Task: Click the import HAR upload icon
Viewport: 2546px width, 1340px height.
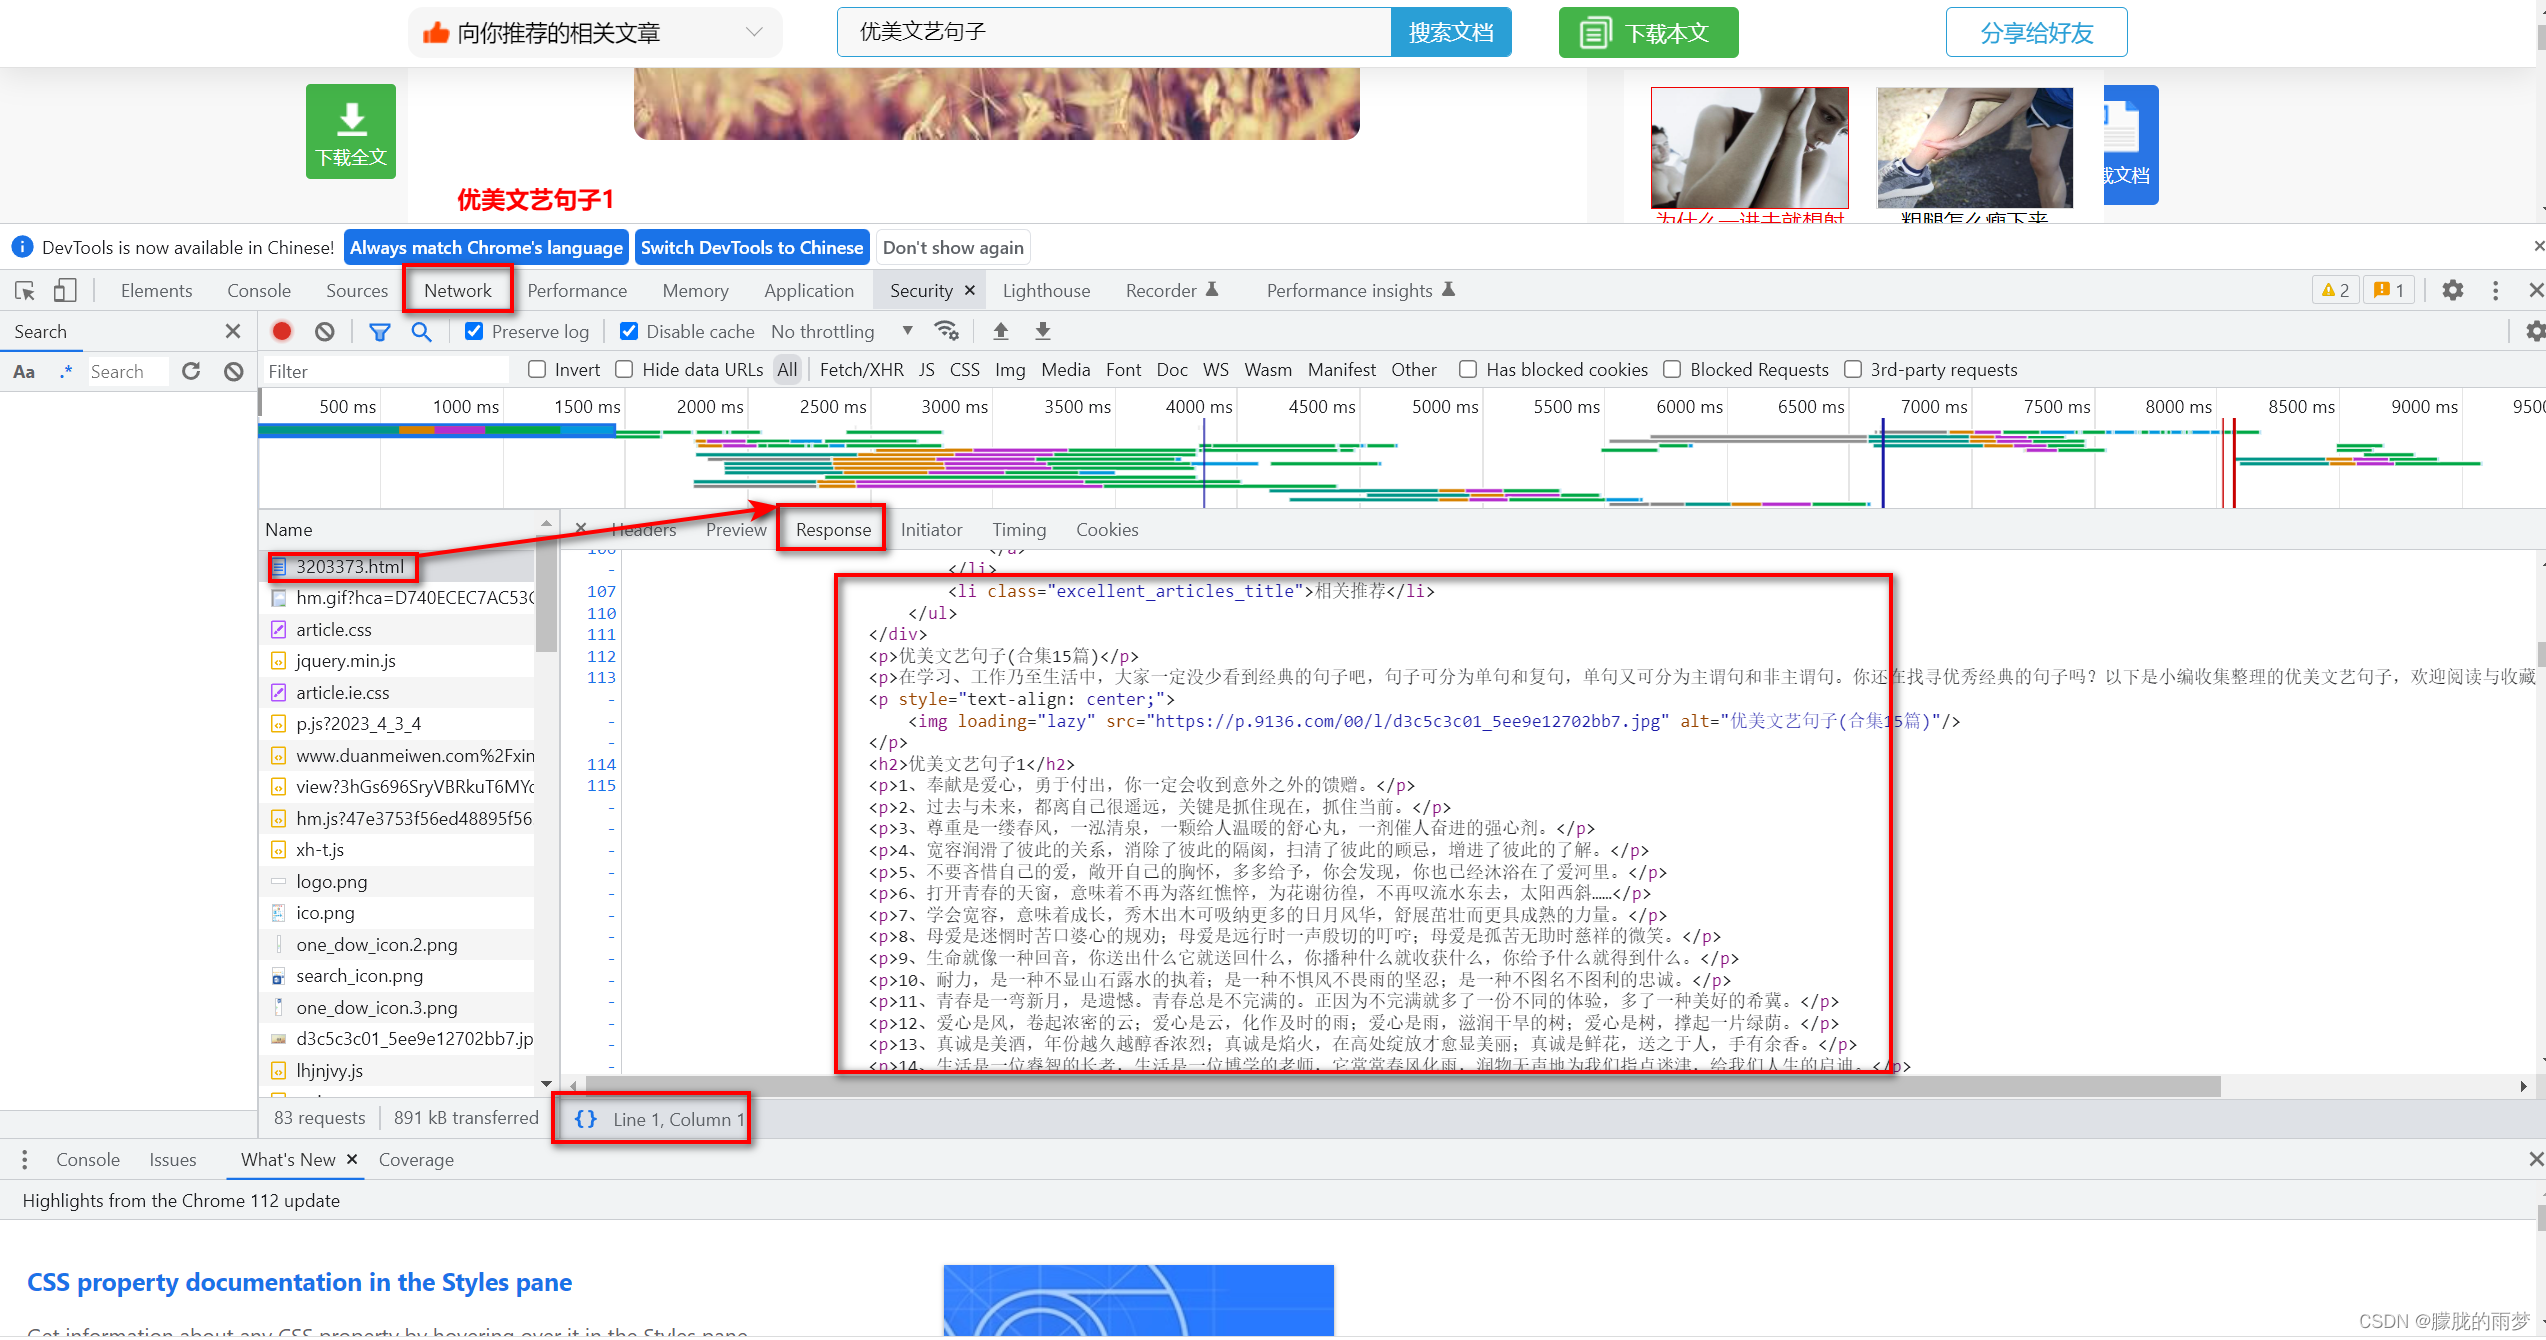Action: click(1000, 331)
